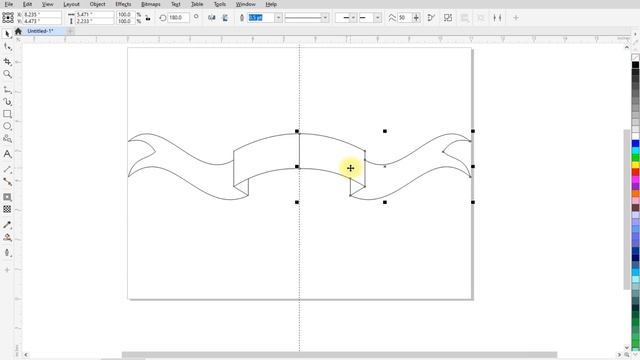
Task: Click the outline pen icon on property bar
Action: 242,18
